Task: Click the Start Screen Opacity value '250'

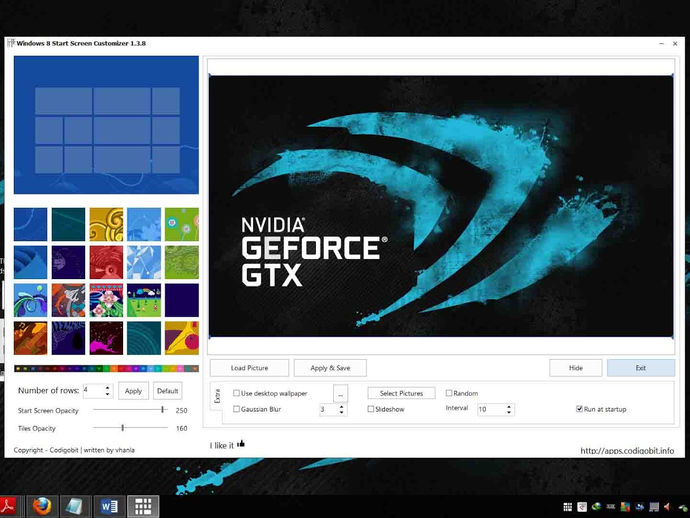Action: [181, 410]
